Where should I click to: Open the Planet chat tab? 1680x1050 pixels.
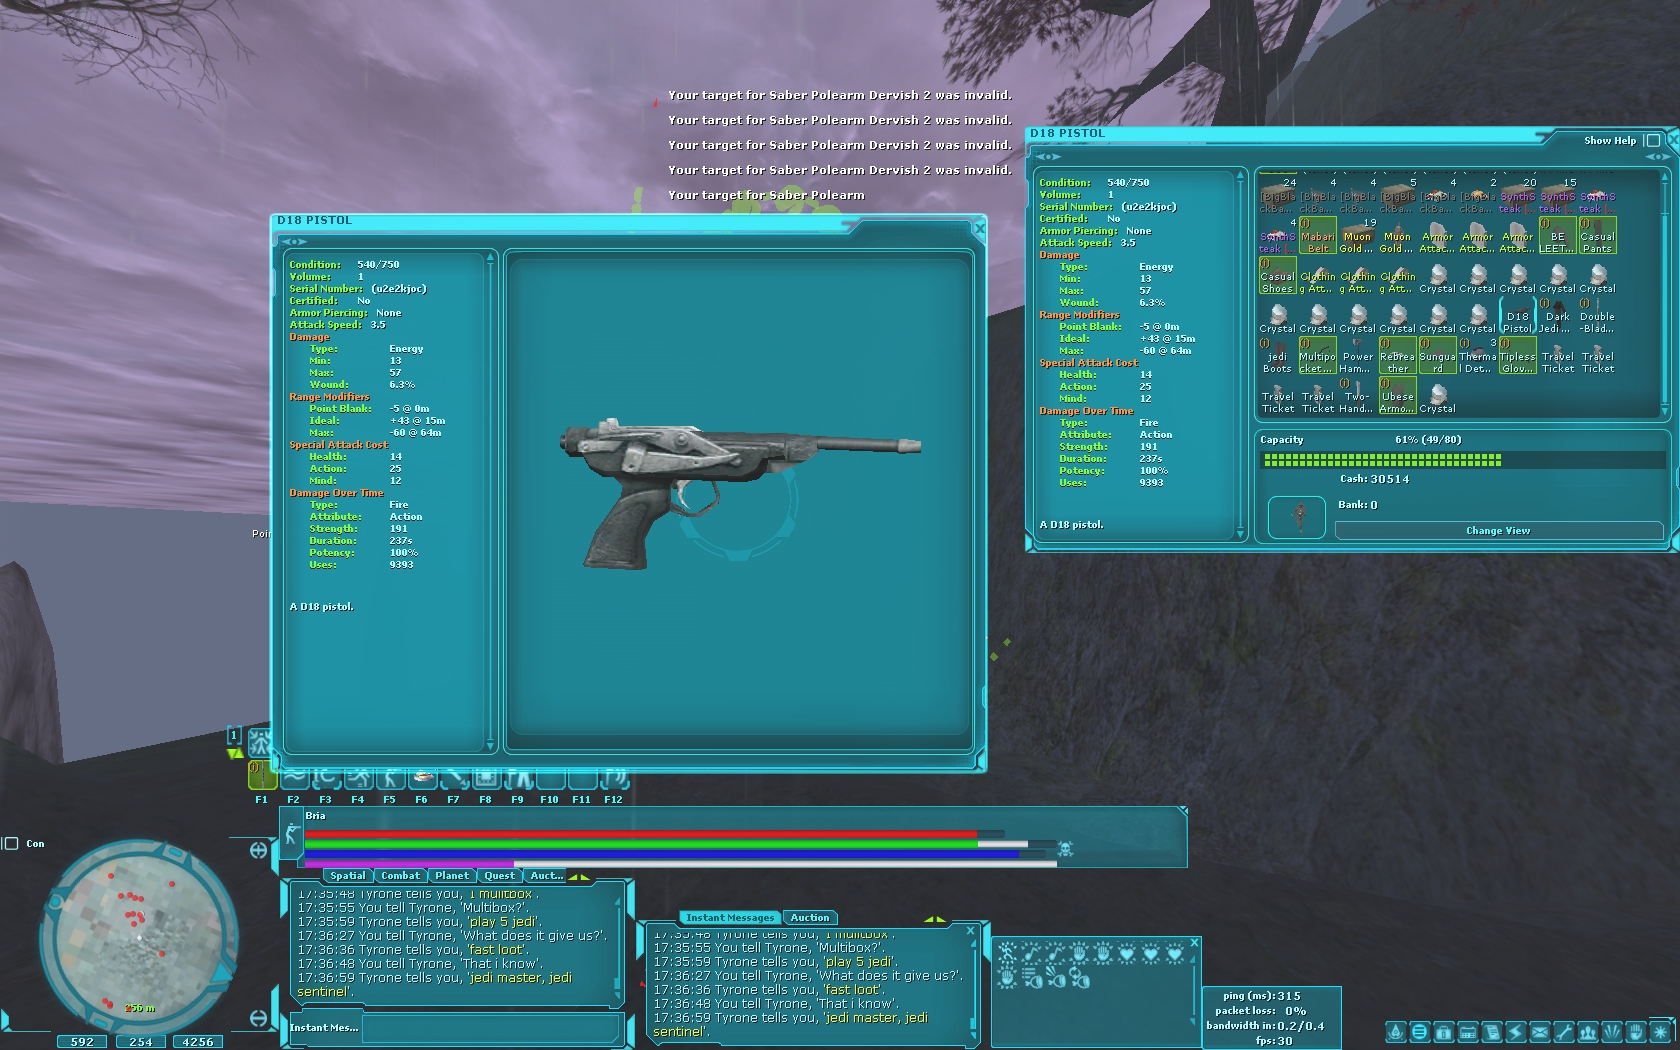coord(451,876)
